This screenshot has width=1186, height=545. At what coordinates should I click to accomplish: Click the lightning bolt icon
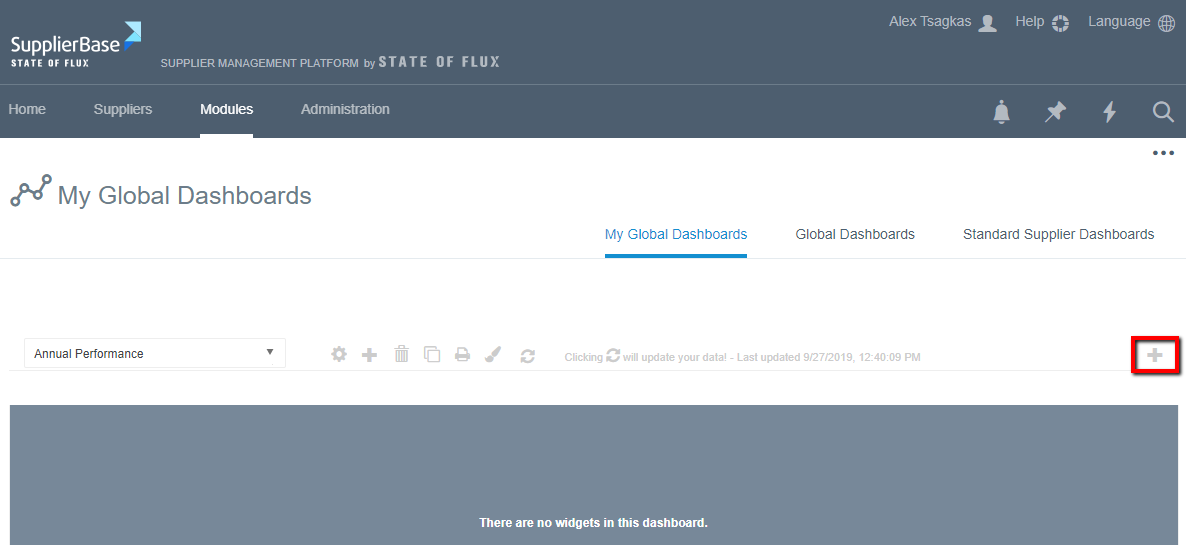[x=1109, y=112]
